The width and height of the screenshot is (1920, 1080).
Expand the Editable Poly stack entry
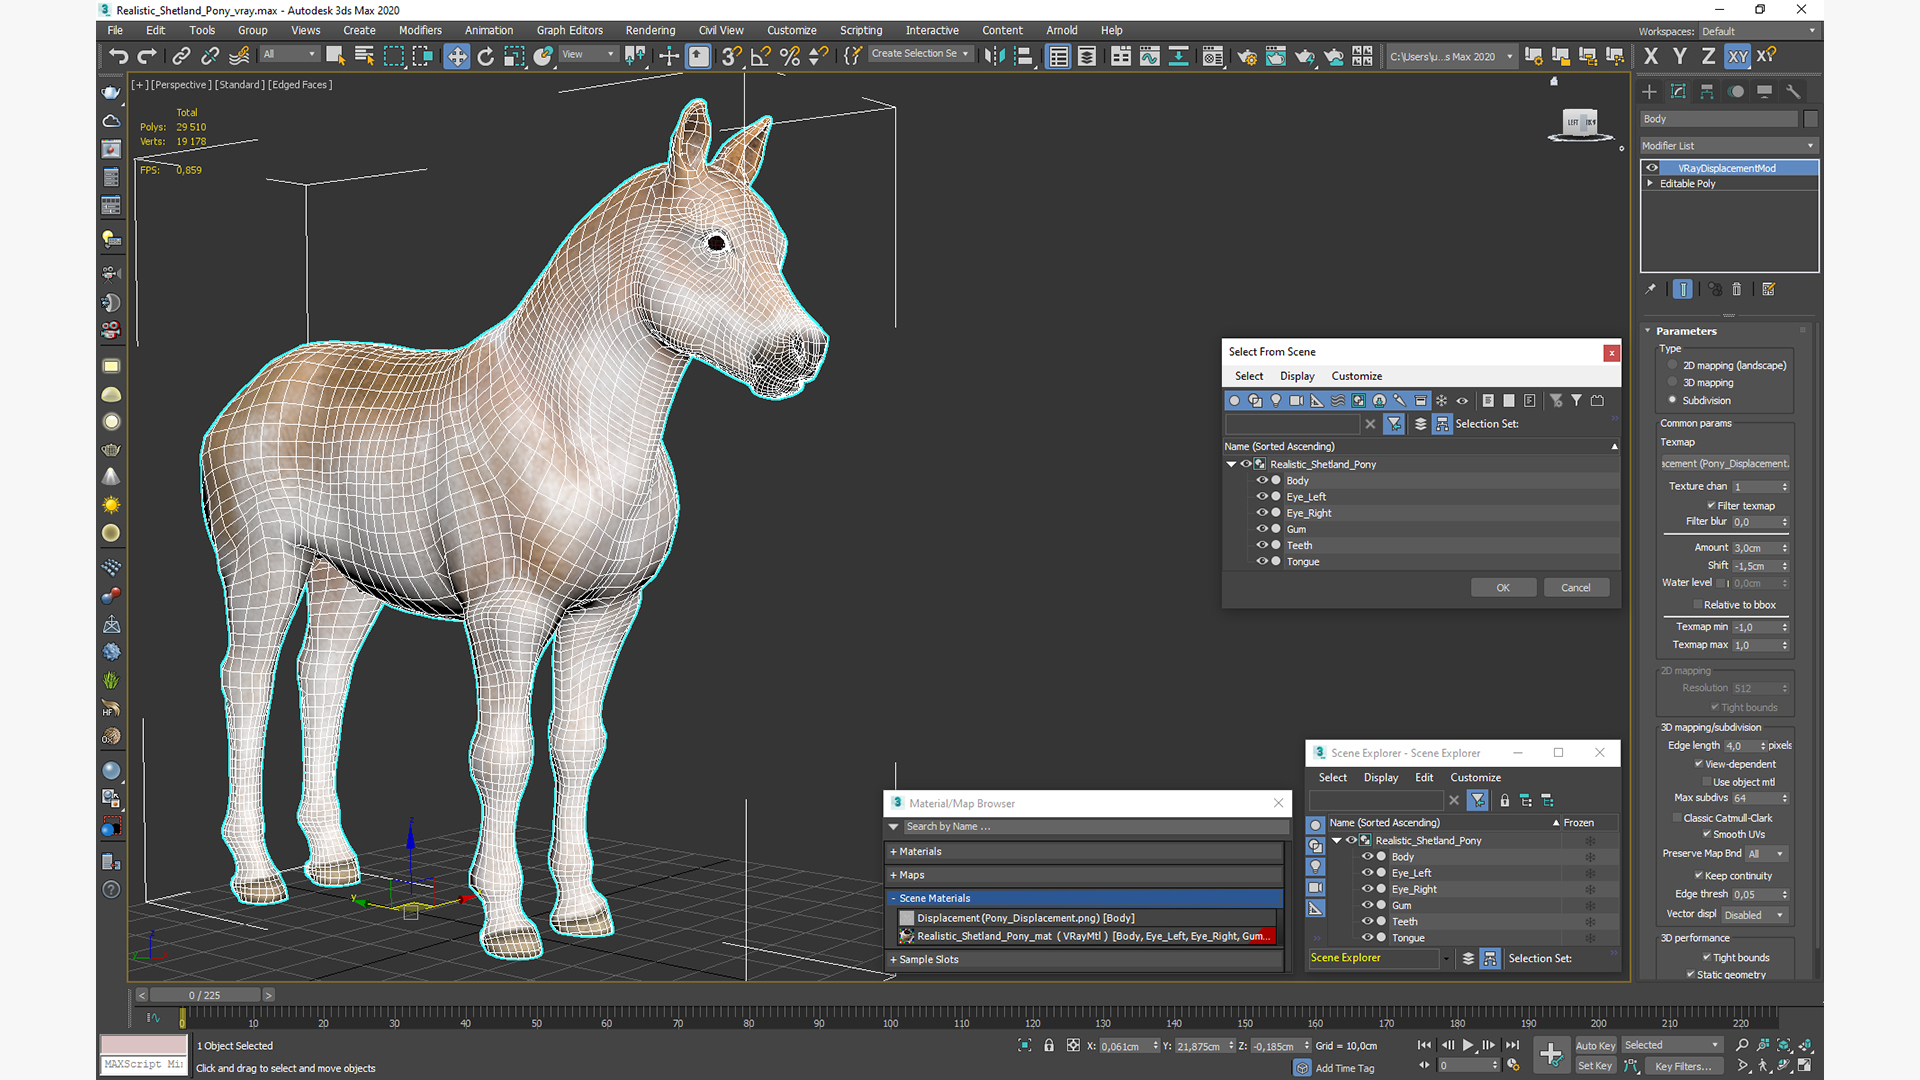(x=1650, y=183)
